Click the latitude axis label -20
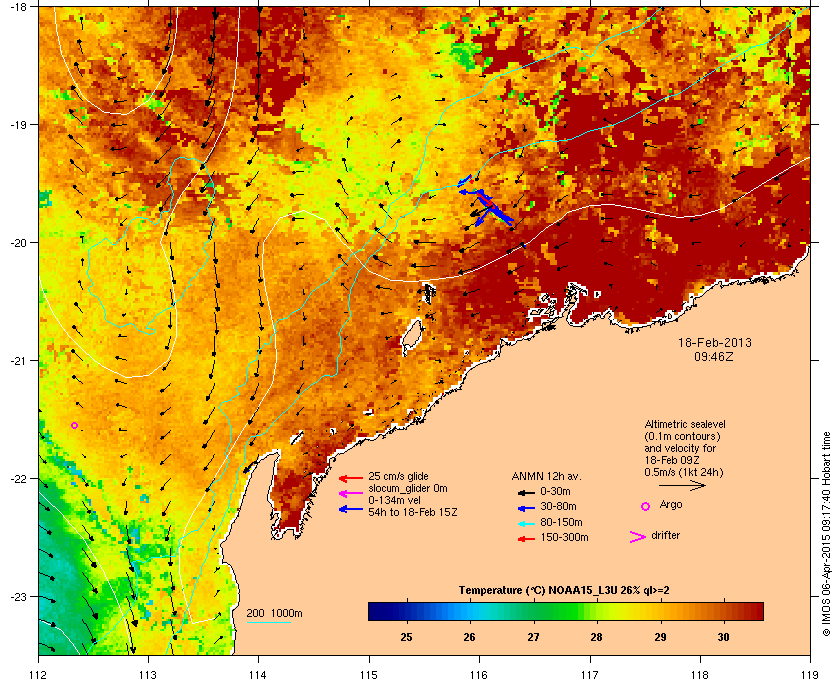 click(19, 242)
